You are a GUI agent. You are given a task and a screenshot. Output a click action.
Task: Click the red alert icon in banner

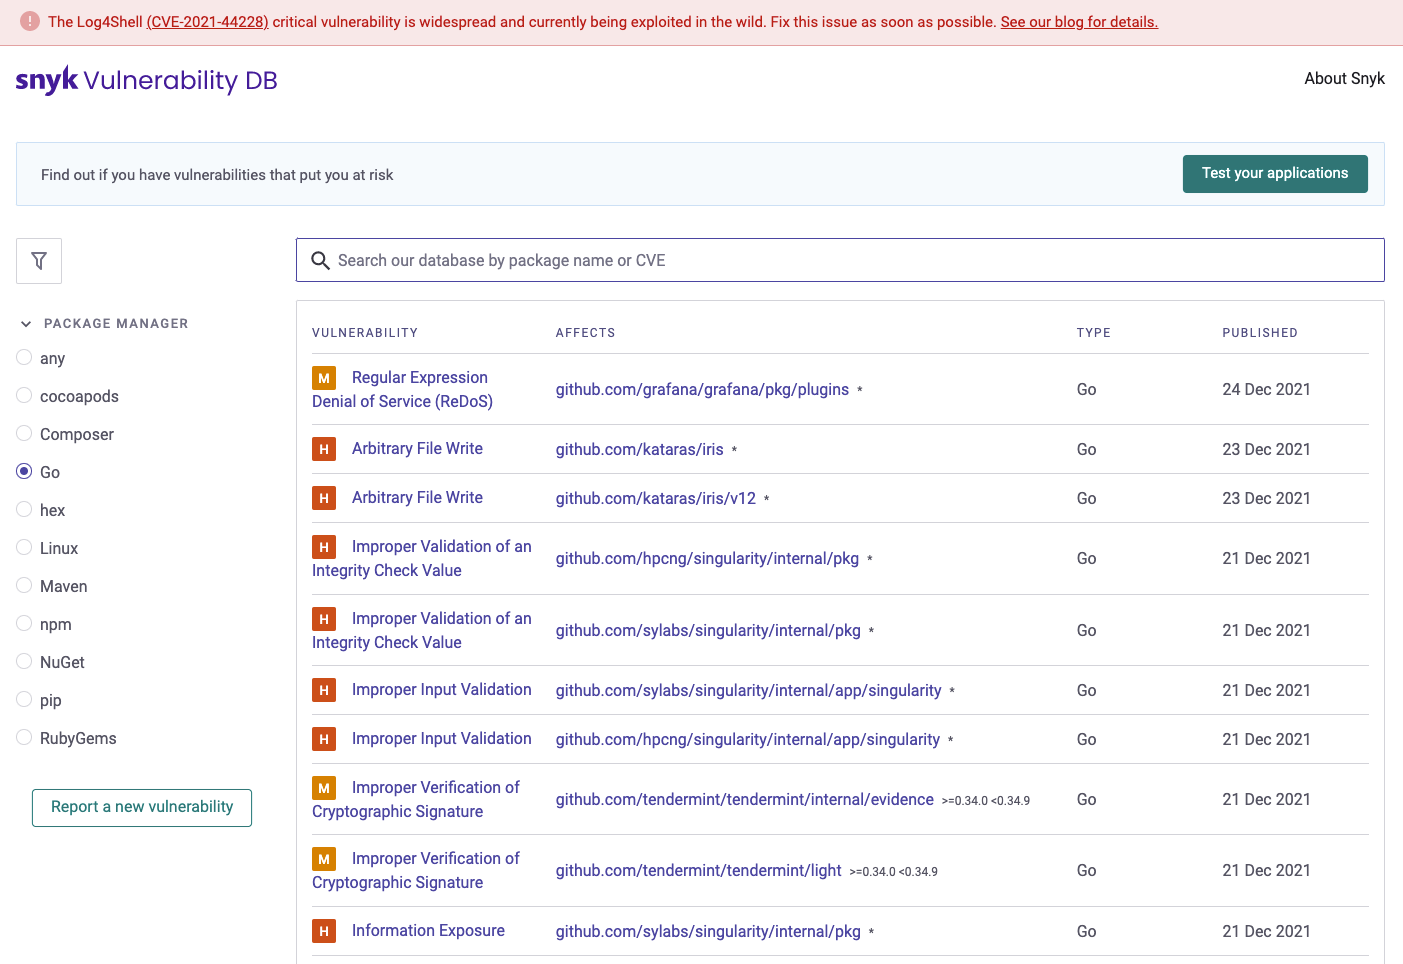point(30,21)
